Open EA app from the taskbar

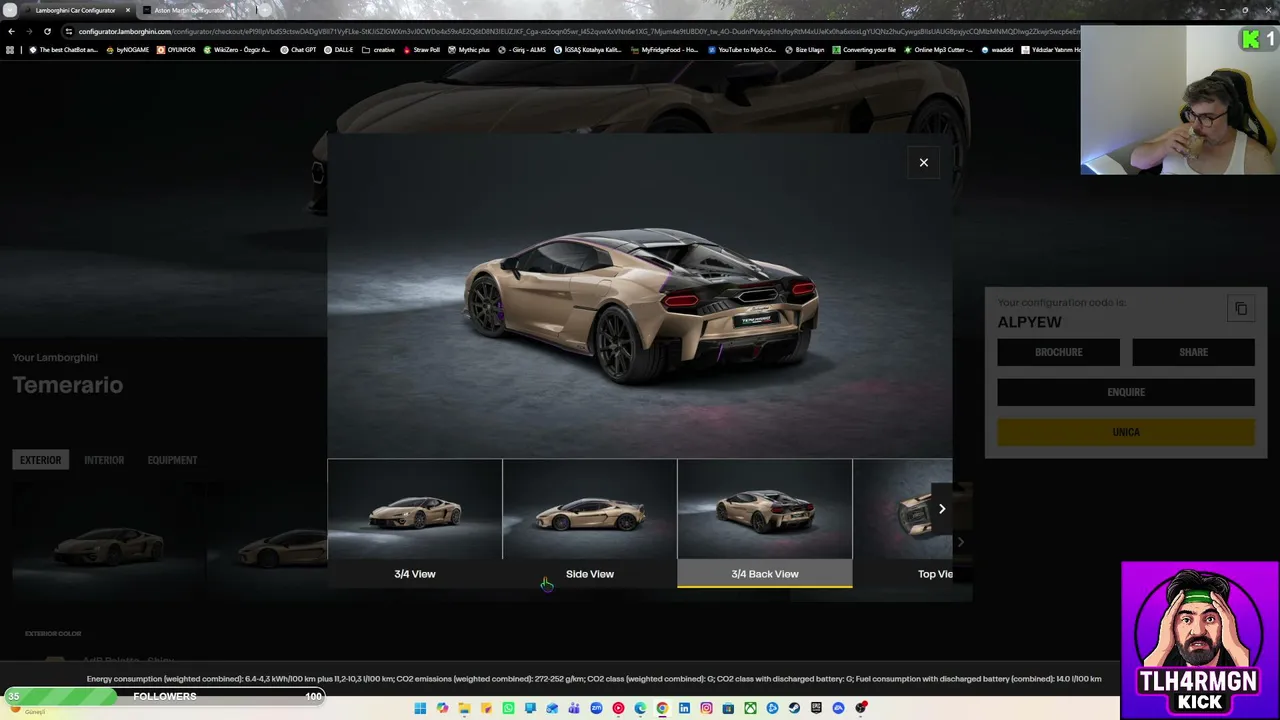[838, 708]
